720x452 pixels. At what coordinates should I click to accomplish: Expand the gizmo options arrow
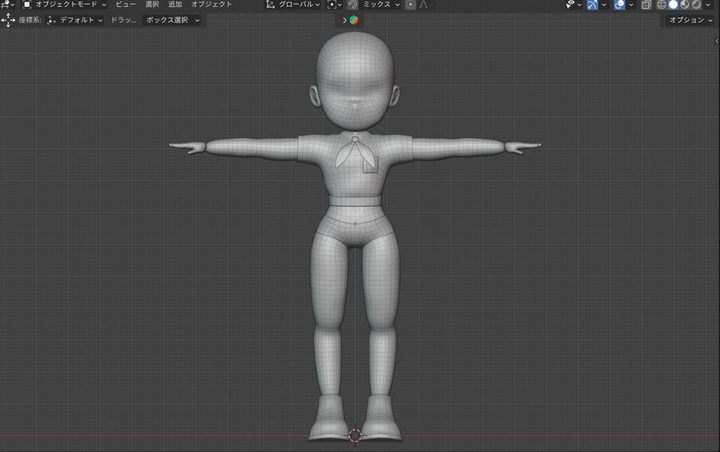(604, 5)
